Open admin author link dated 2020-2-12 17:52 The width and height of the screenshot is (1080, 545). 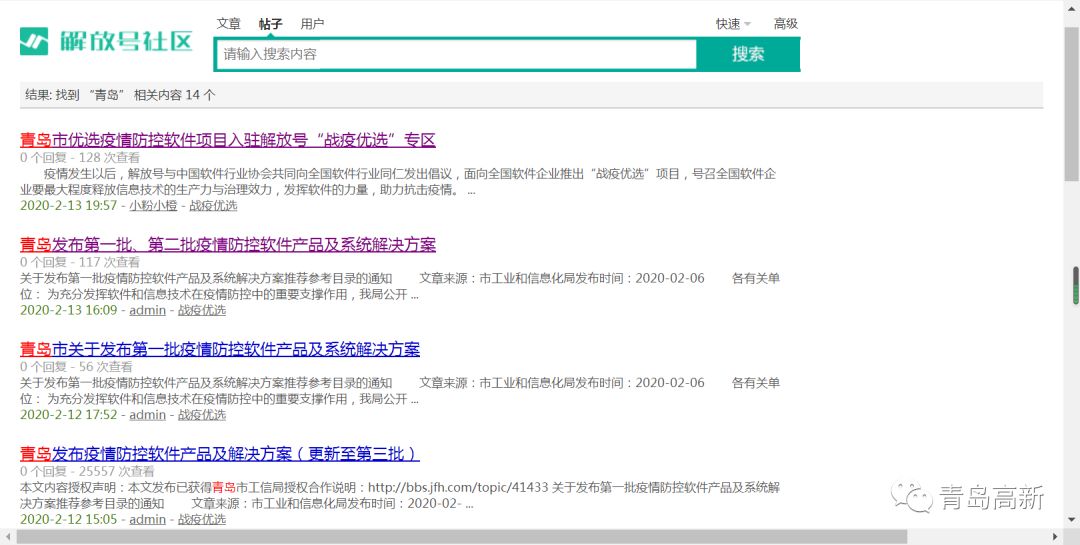(147, 415)
